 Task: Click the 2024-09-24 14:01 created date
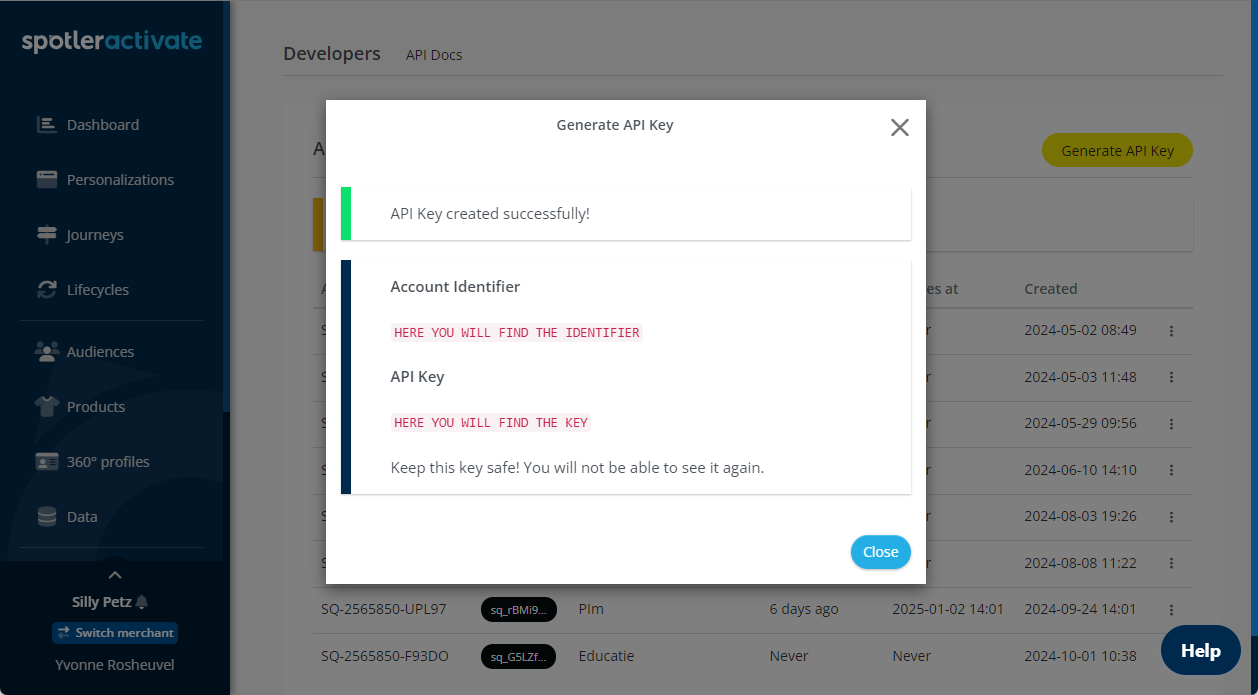tap(1080, 609)
